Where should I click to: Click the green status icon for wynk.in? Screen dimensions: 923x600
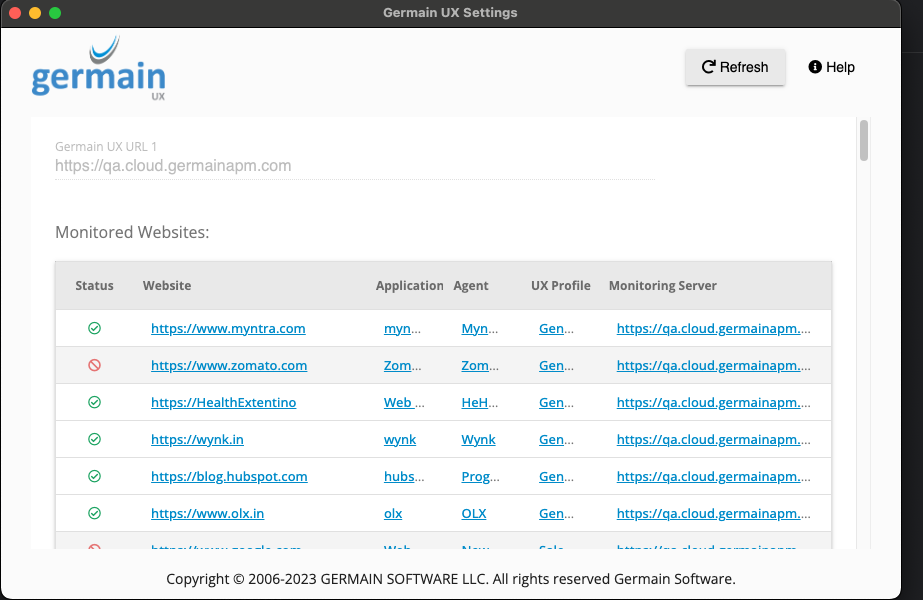tap(94, 440)
